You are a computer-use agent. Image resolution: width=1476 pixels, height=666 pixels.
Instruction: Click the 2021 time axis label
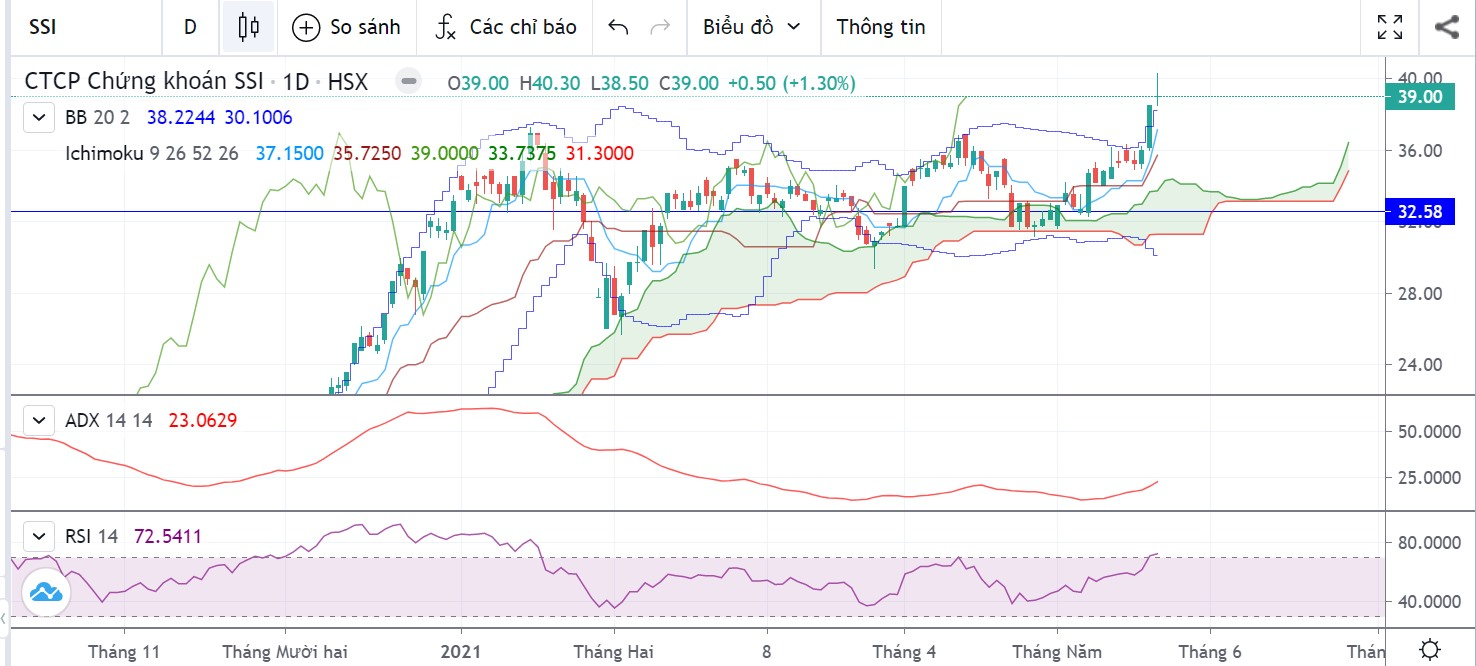click(x=462, y=652)
